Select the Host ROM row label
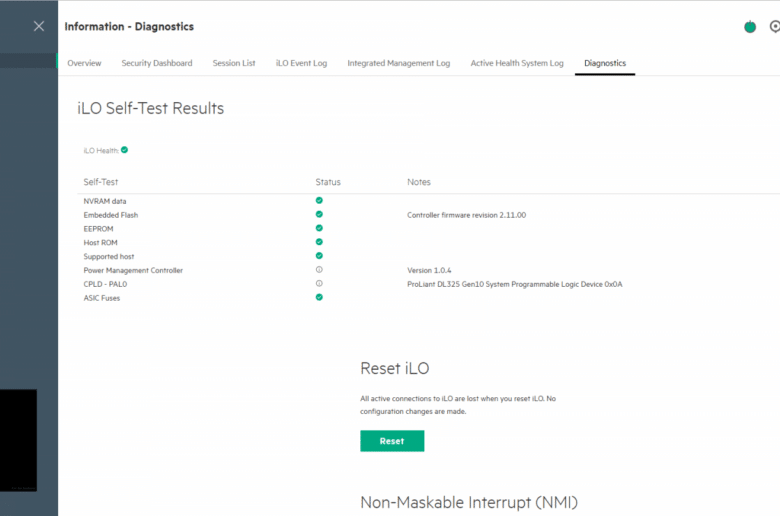The width and height of the screenshot is (780, 516). pyautogui.click(x=100, y=243)
